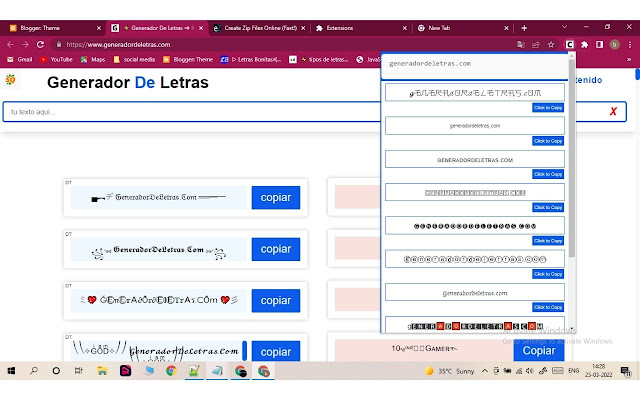Open File Explorer from the taskbar
Image resolution: width=640 pixels, height=400 pixels.
[102, 371]
